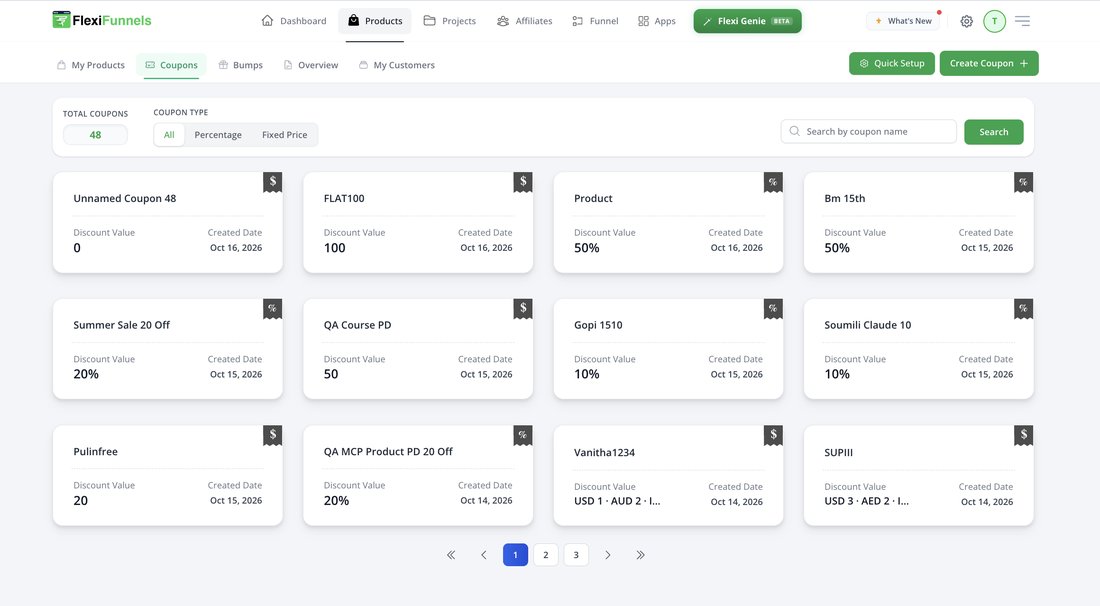
Task: Jump to the last page
Action: tap(640, 555)
